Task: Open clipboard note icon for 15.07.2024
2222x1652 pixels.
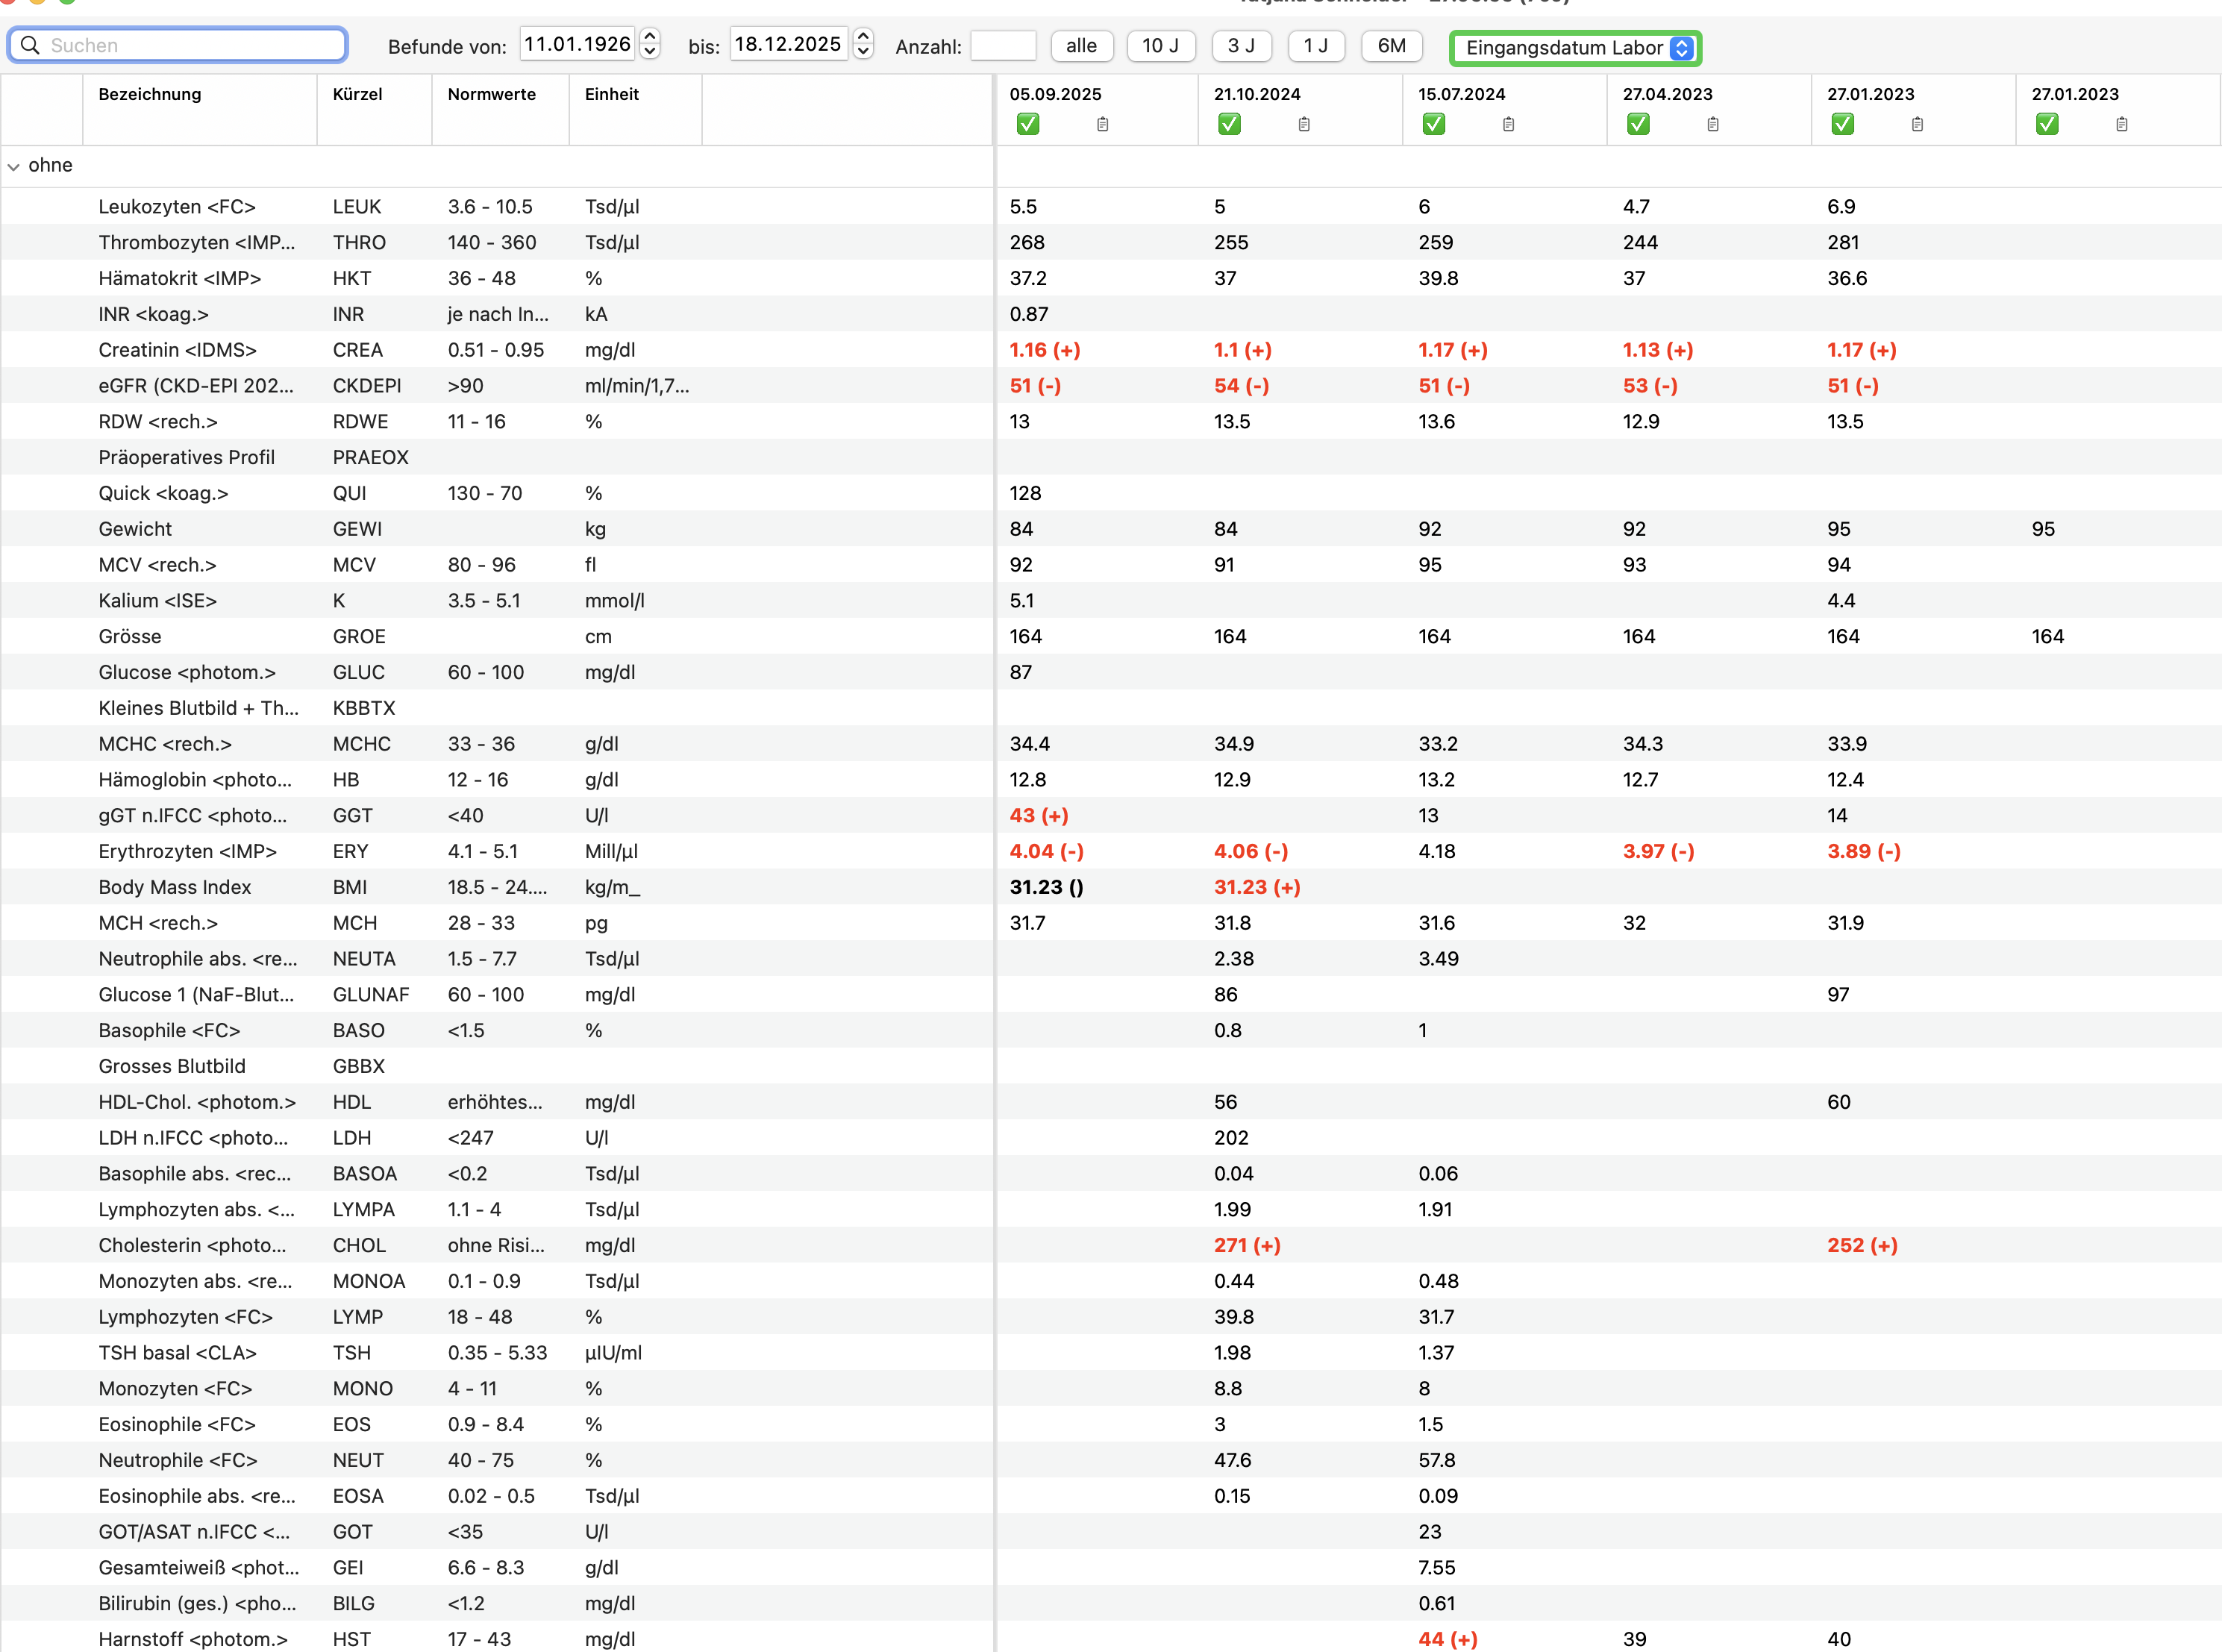Action: (1508, 124)
